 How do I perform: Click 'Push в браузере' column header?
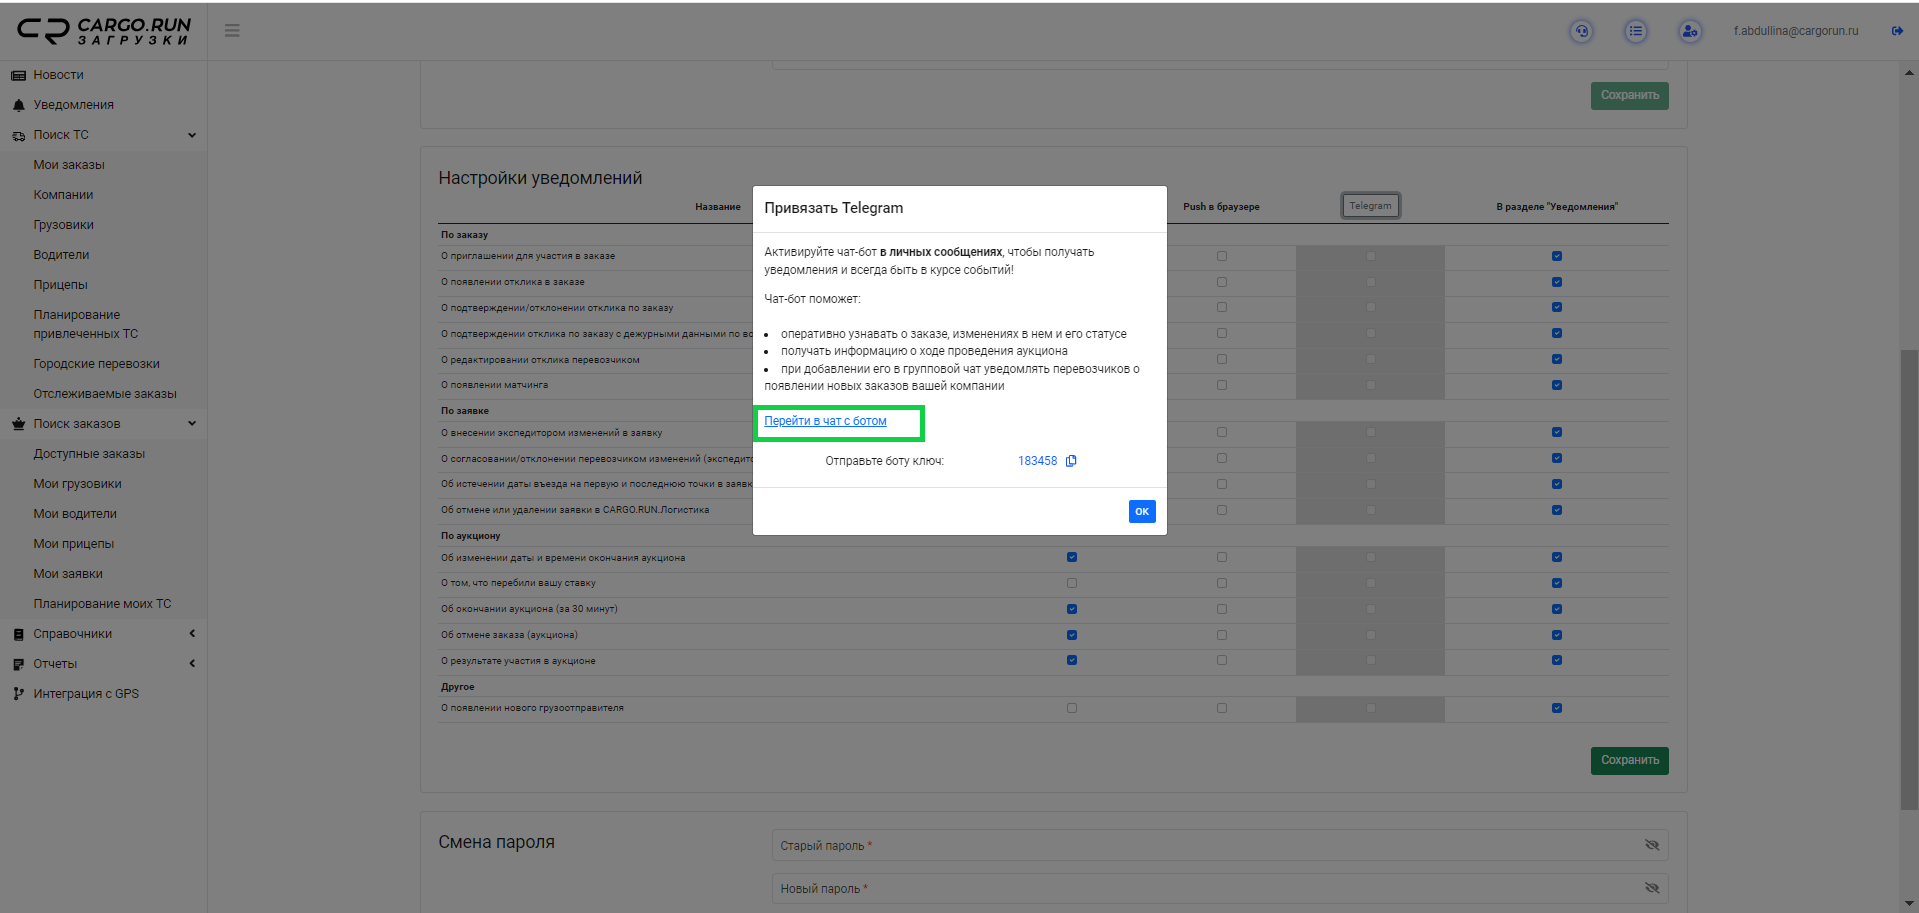(x=1221, y=207)
